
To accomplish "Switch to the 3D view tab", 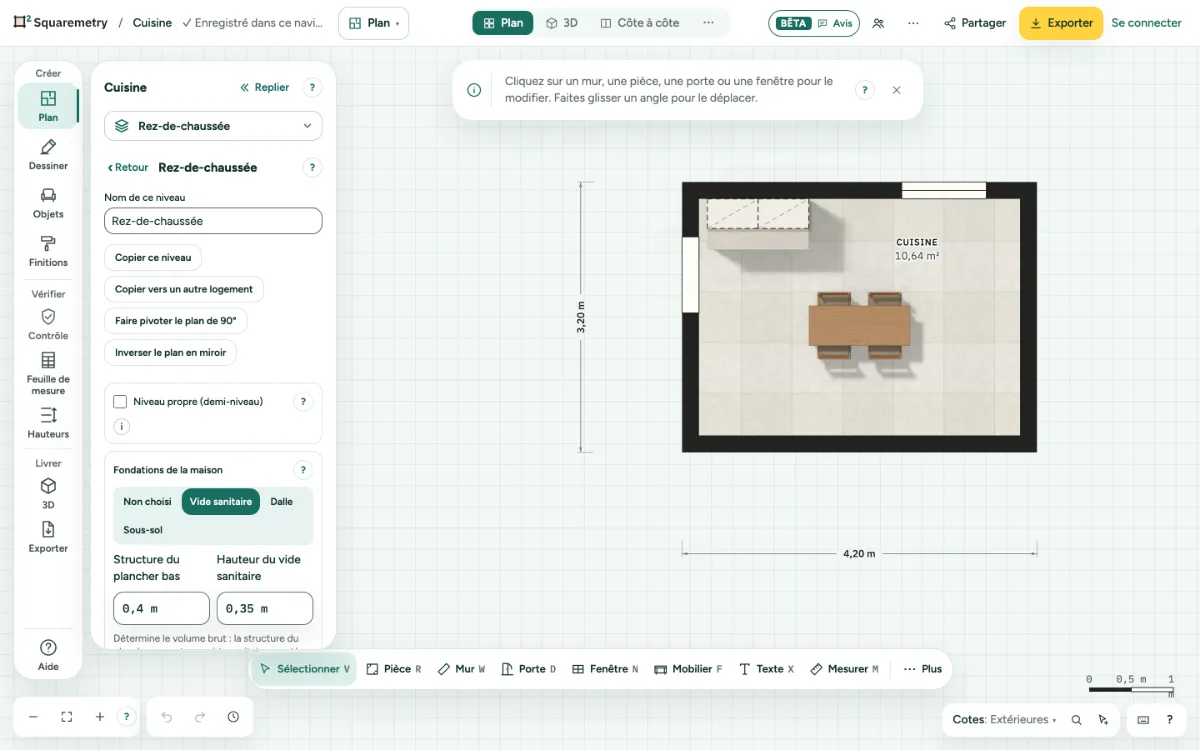I will (561, 23).
